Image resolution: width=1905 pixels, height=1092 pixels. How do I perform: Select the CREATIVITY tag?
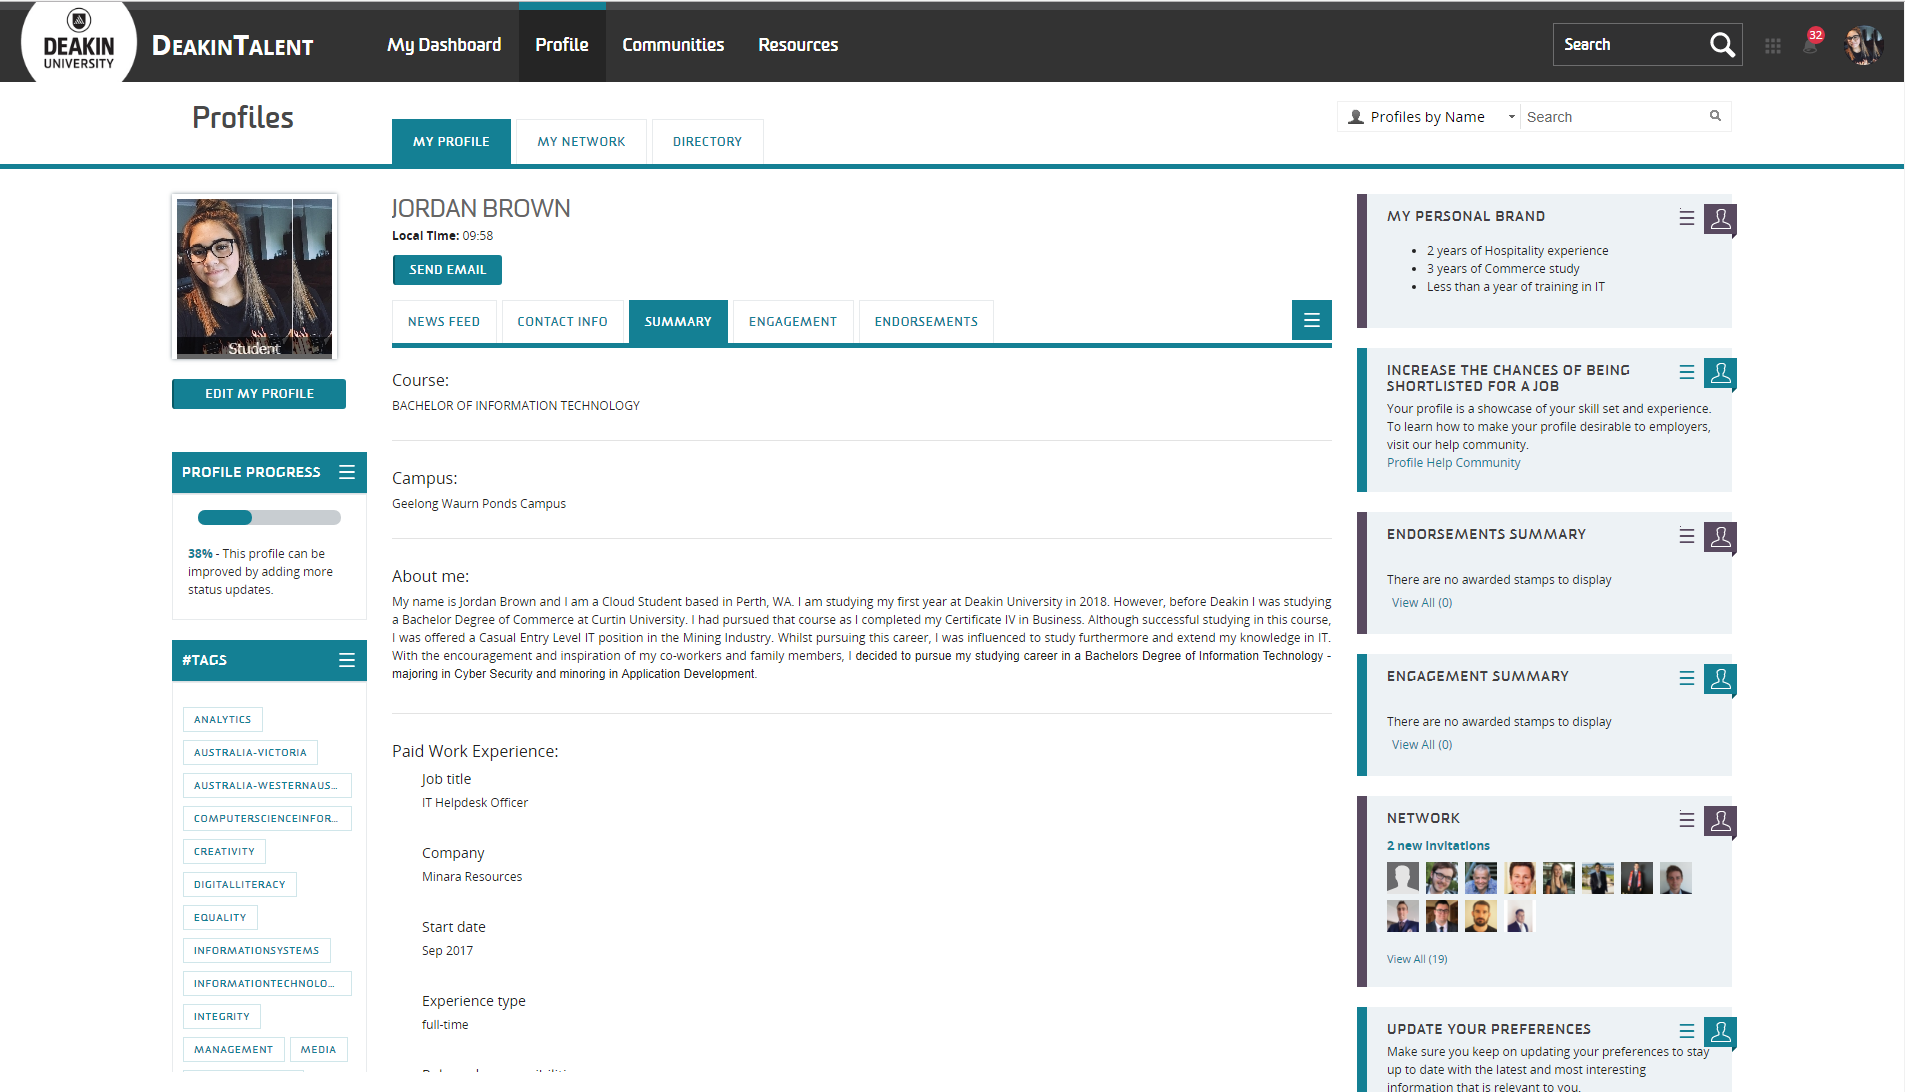pyautogui.click(x=224, y=852)
